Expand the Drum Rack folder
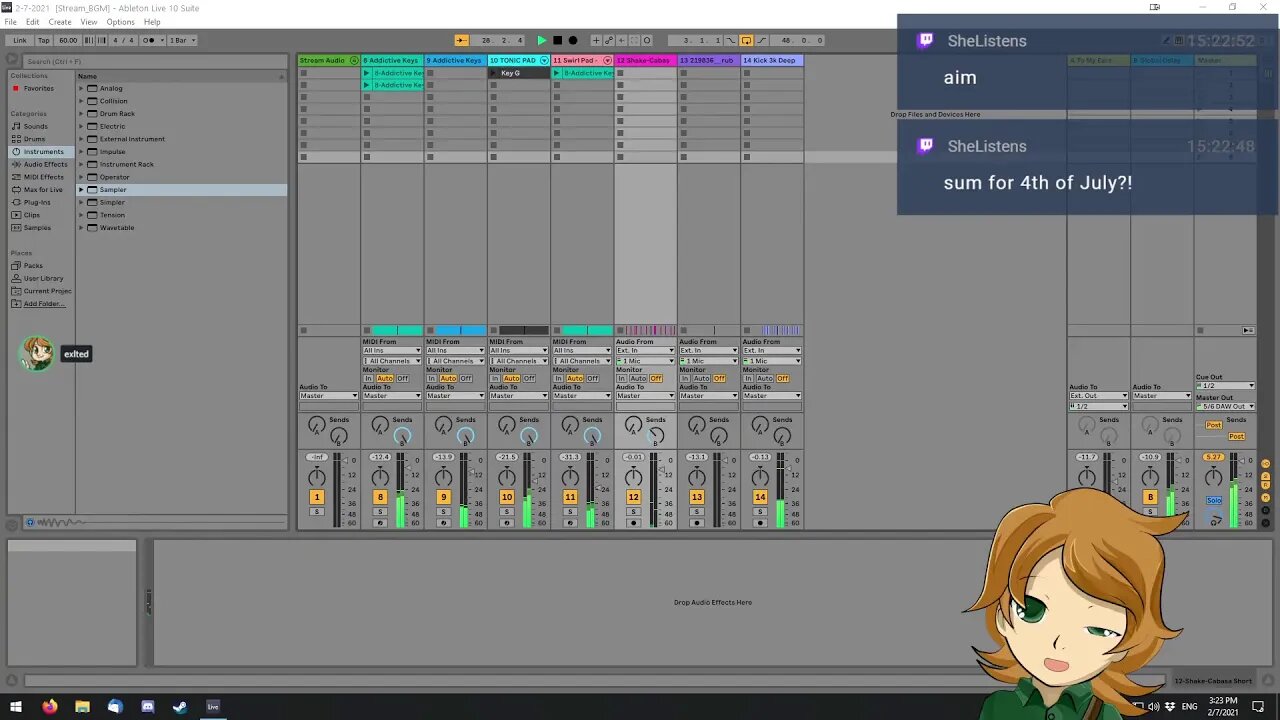 pos(82,113)
